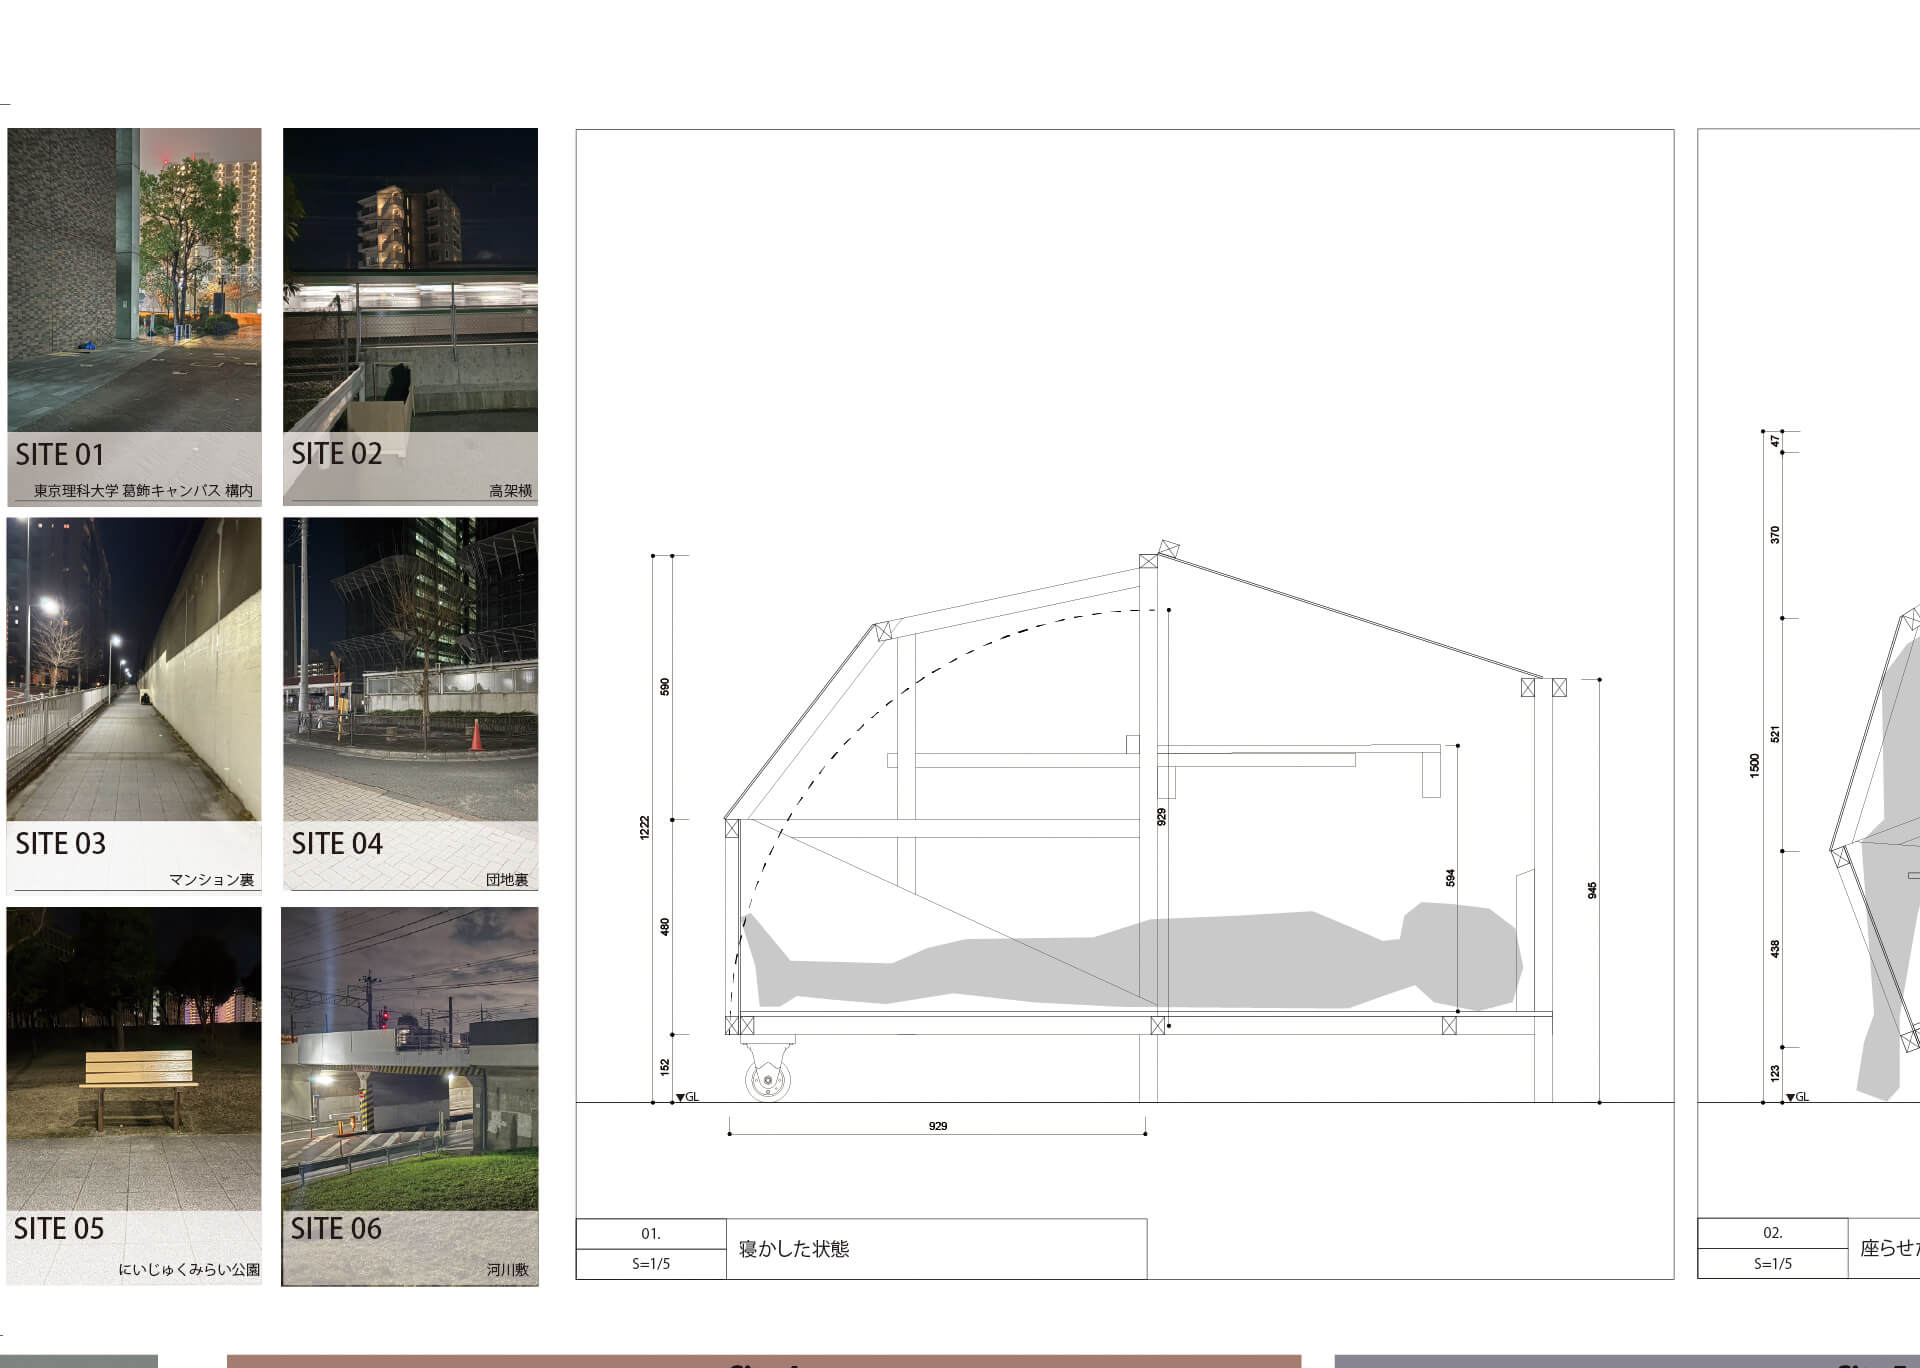
Task: Click the GL marker in drawing 01
Action: pyautogui.click(x=688, y=1097)
